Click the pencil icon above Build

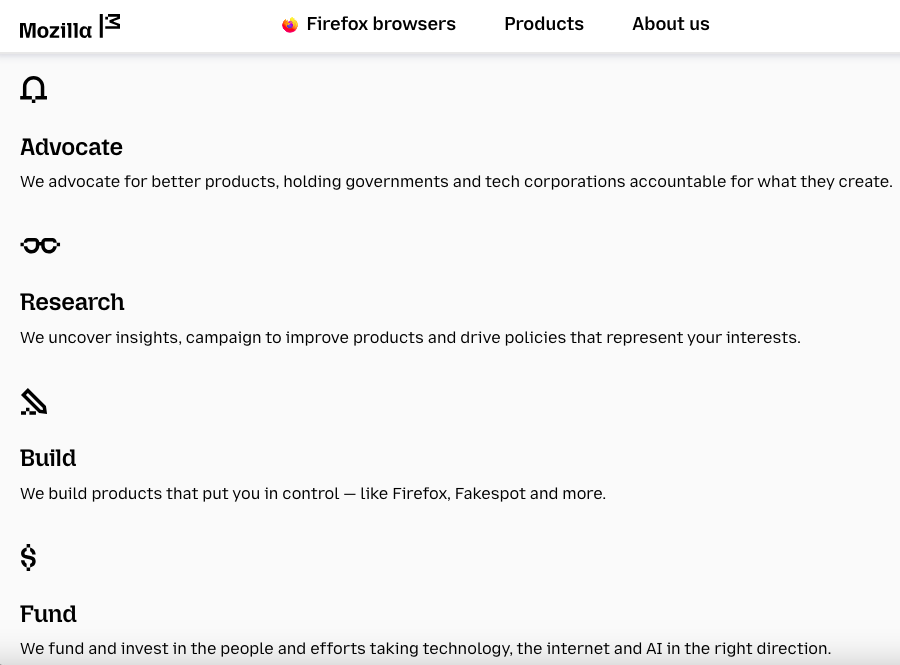point(33,402)
